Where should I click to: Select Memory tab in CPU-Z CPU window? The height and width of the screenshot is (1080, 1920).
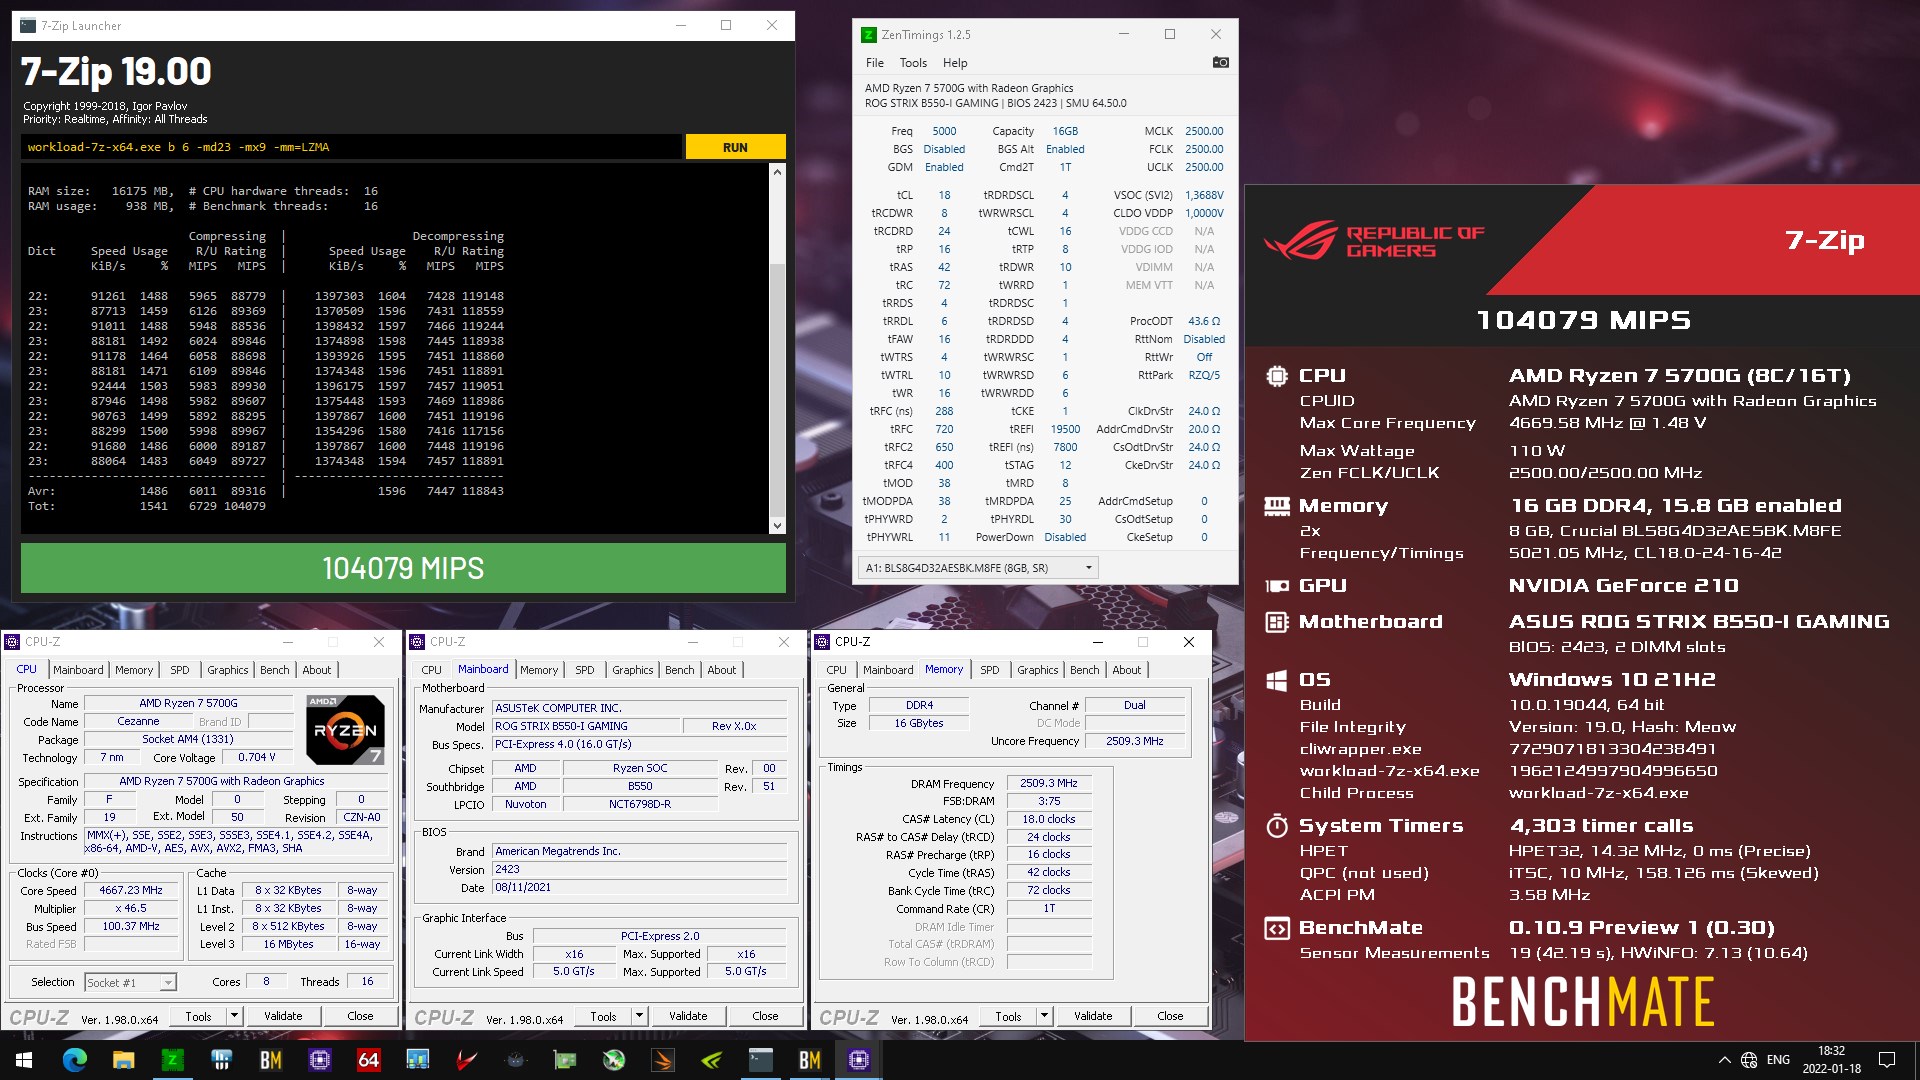click(134, 670)
